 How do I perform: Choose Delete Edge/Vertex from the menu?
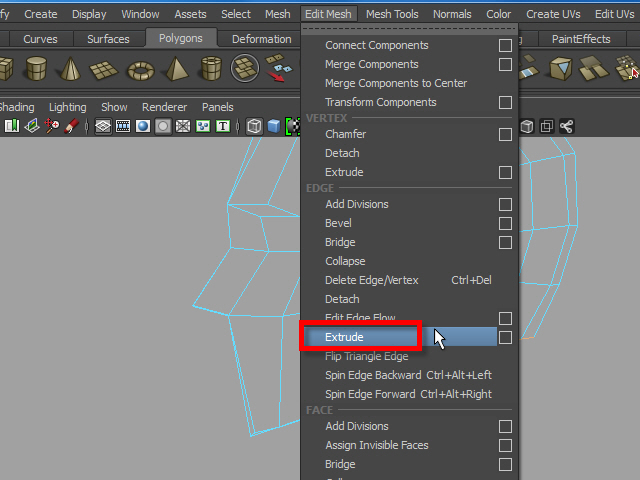pyautogui.click(x=372, y=280)
